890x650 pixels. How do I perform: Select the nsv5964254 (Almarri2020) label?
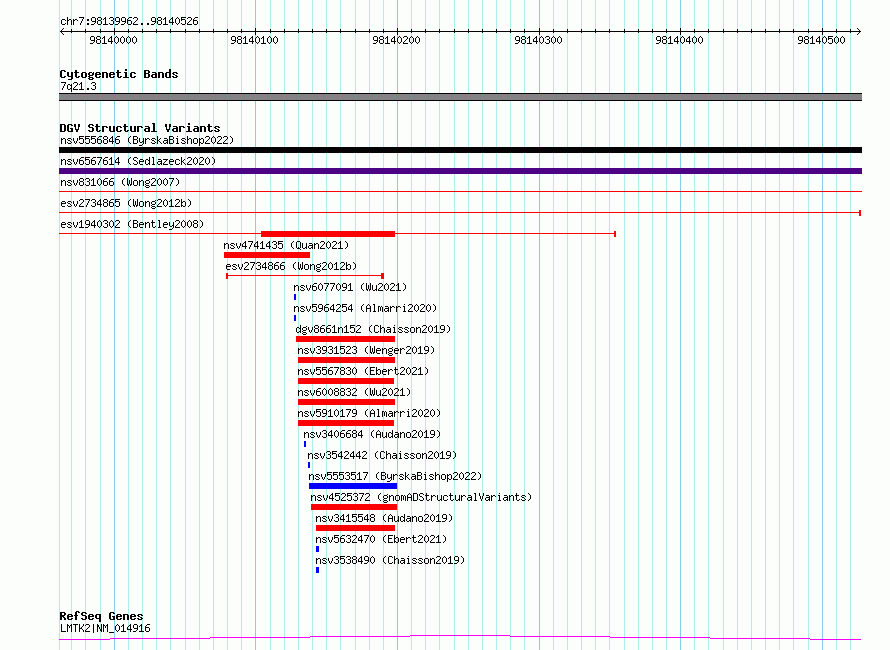point(365,308)
